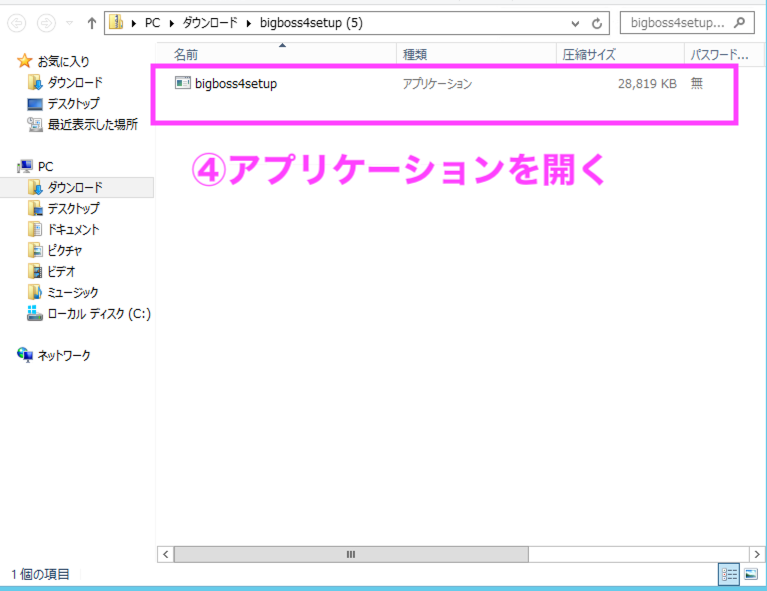This screenshot has height=591, width=767.
Task: Select ローカル ディスク (C:) in sidebar
Action: (99, 313)
